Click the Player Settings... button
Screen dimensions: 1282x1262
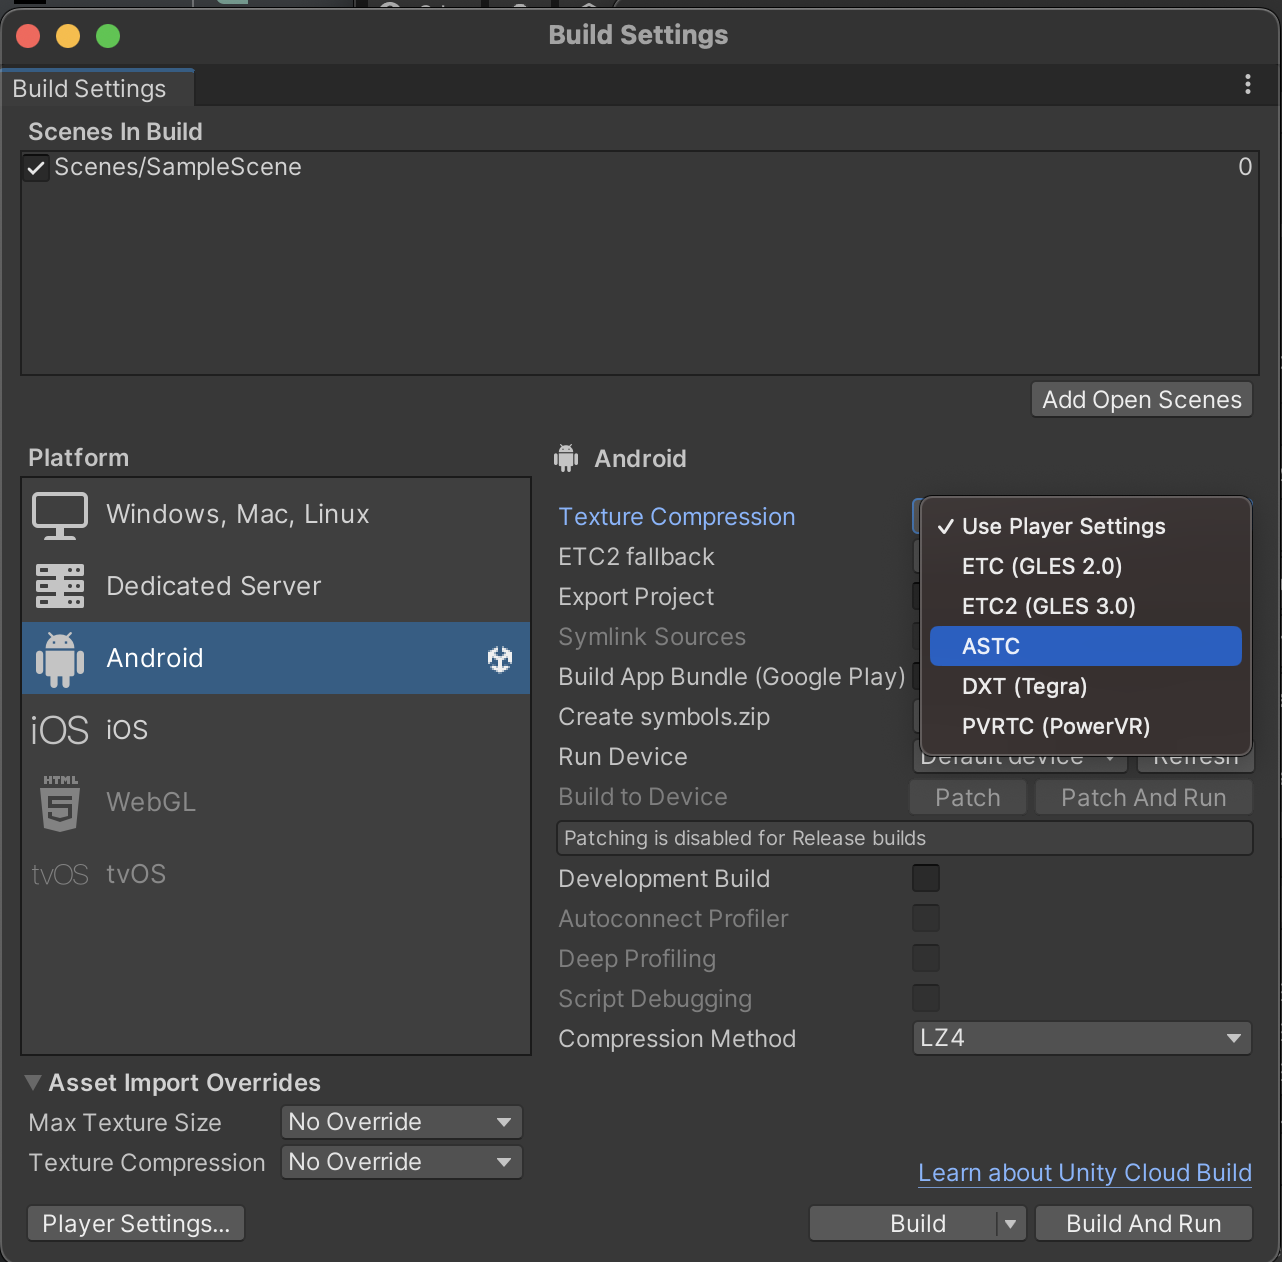tap(136, 1224)
